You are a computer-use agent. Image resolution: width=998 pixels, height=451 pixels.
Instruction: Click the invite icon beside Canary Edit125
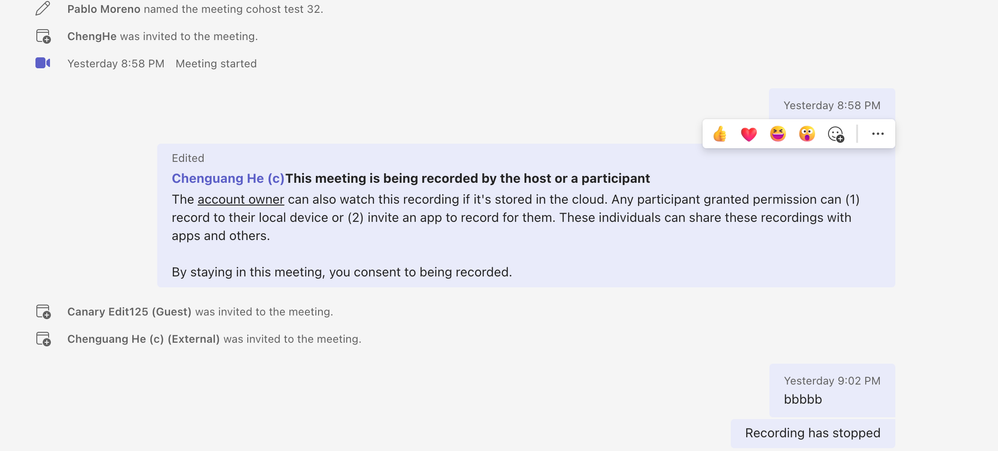pos(43,312)
